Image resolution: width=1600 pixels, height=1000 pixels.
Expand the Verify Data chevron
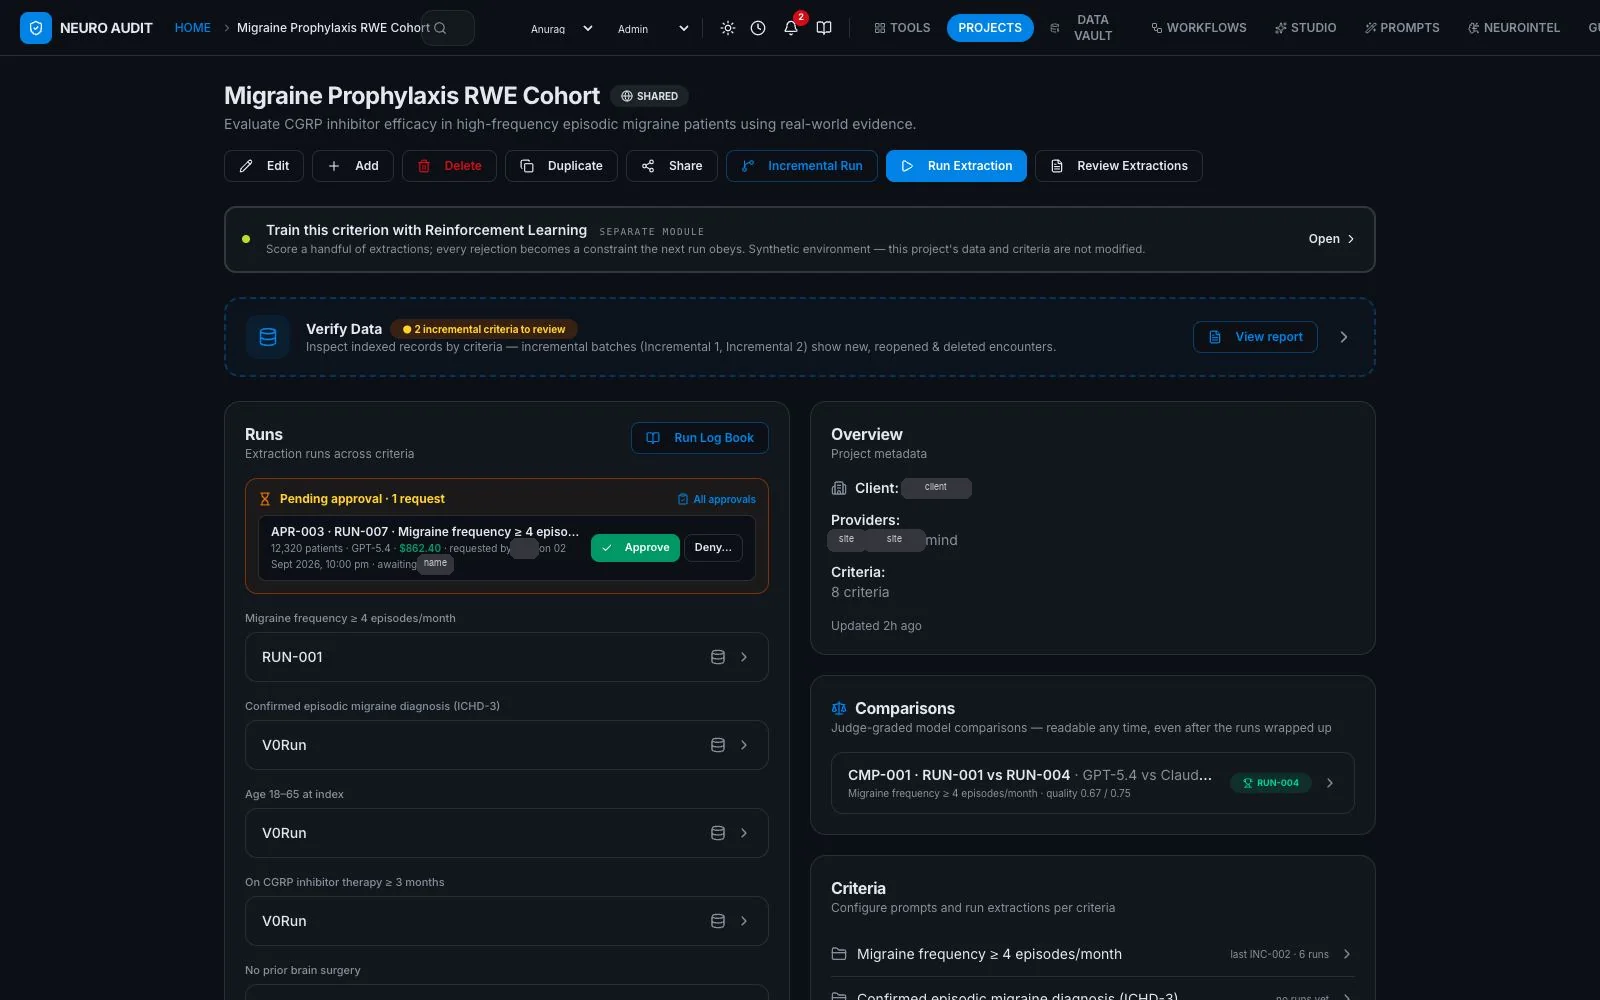[x=1344, y=337]
